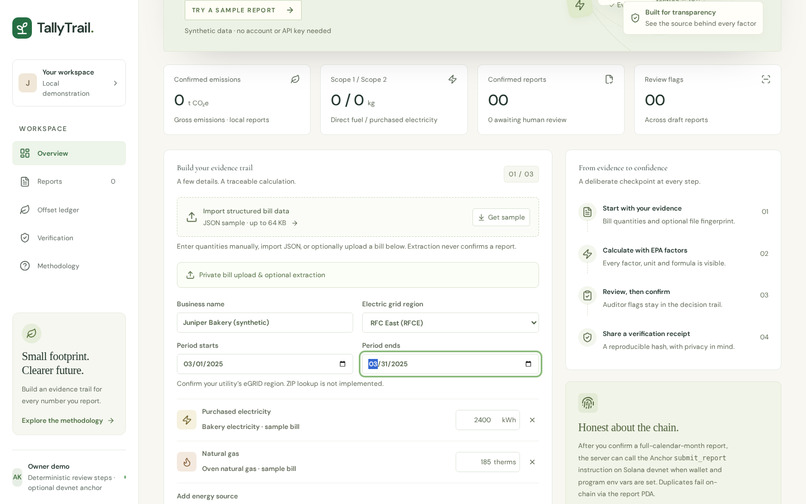Viewport: 806px width, 504px height.
Task: Click the Purchased electricity lightning icon
Action: (187, 420)
